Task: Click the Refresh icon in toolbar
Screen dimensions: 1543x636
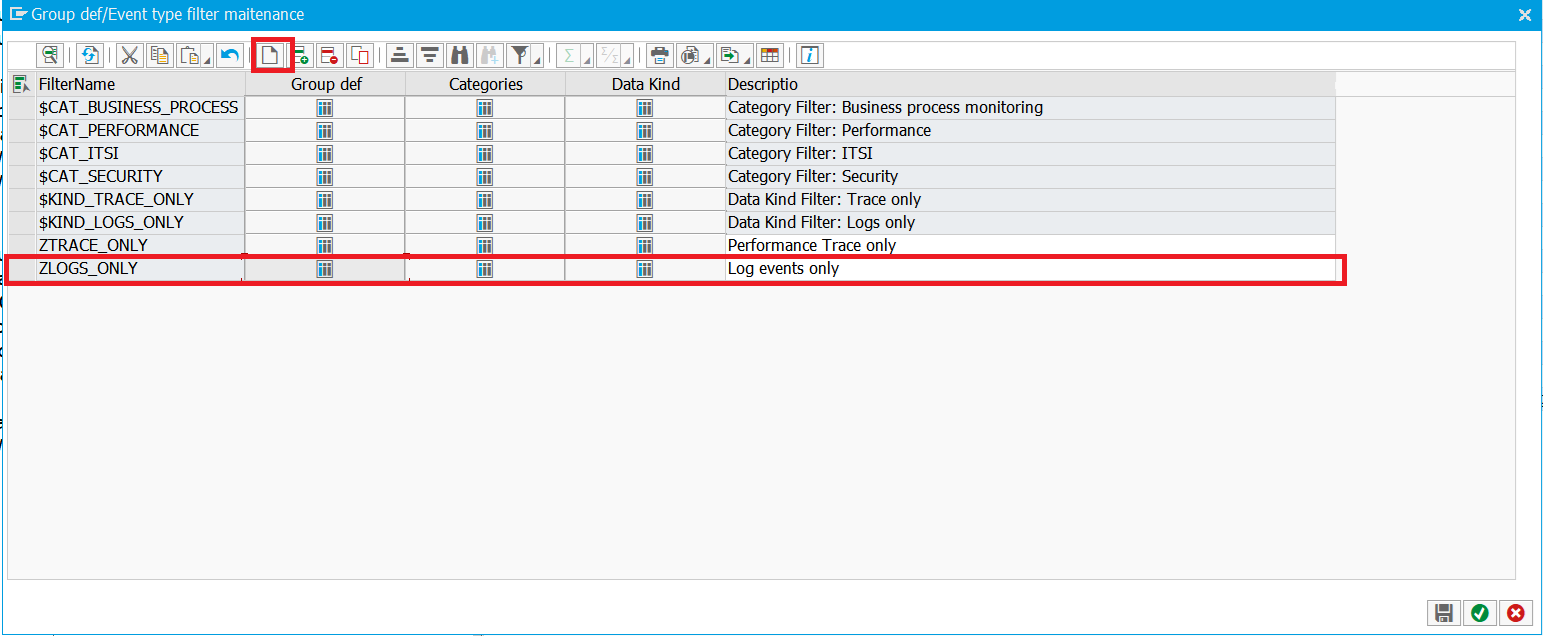Action: click(90, 55)
